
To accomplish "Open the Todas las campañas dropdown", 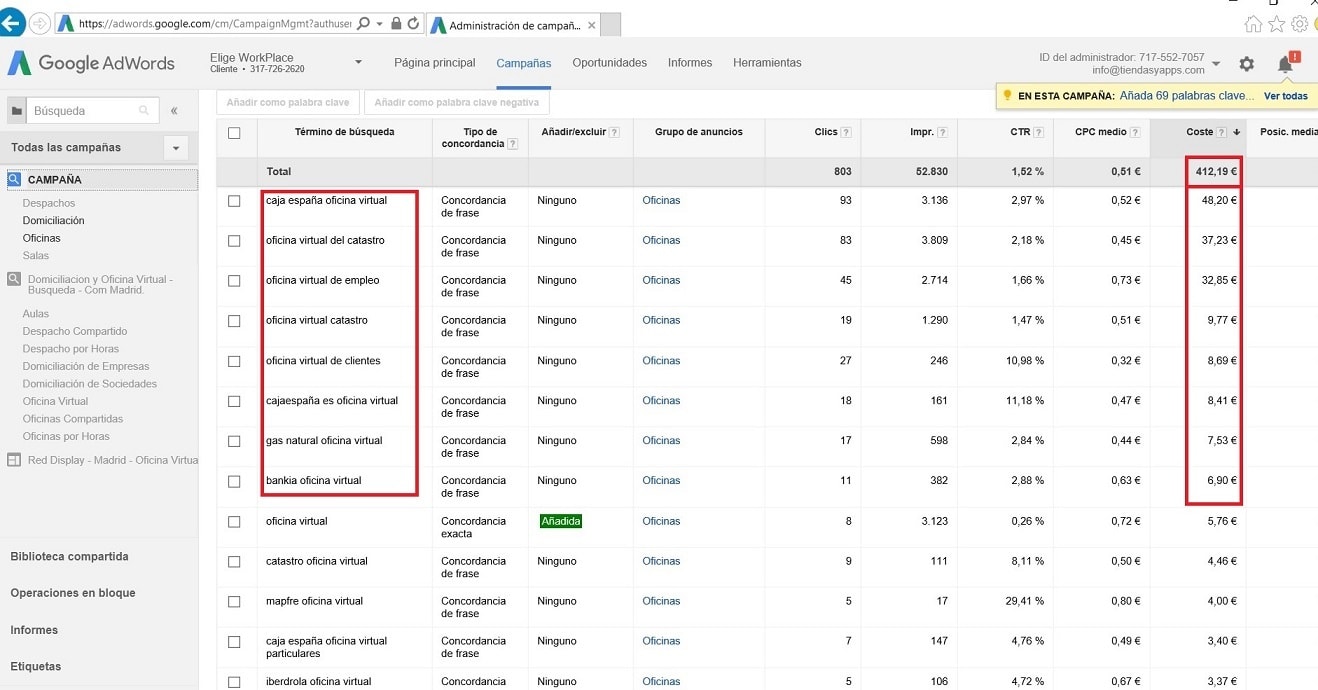I will tap(176, 147).
